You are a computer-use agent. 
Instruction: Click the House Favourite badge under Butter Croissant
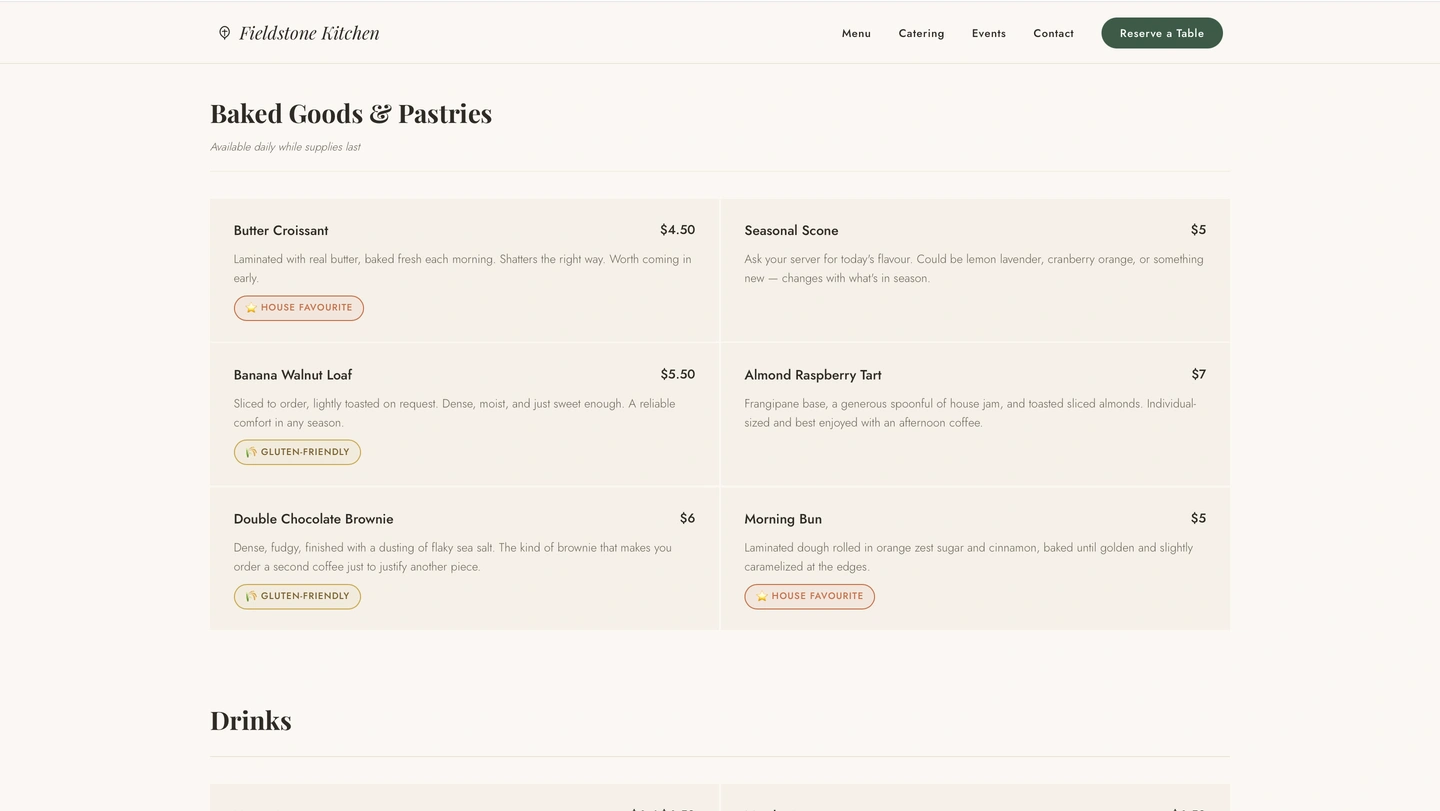coord(299,308)
